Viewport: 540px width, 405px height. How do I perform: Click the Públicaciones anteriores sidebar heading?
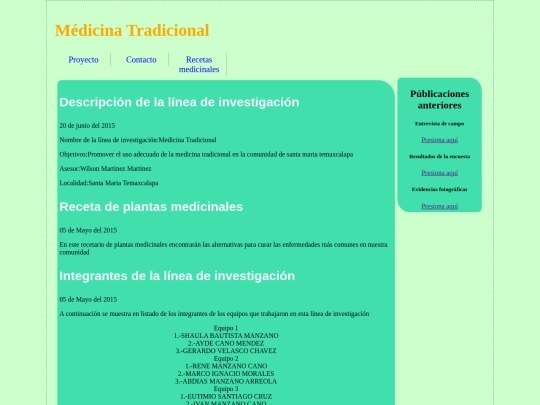click(x=439, y=100)
